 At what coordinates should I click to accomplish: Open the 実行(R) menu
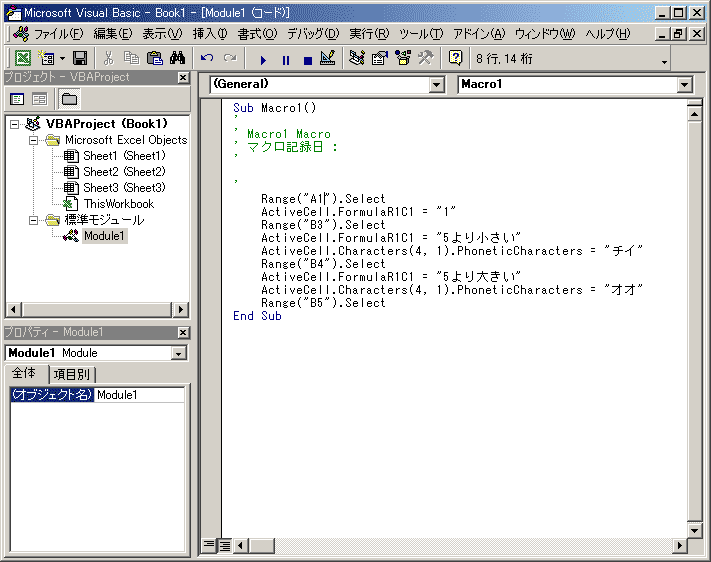click(369, 34)
